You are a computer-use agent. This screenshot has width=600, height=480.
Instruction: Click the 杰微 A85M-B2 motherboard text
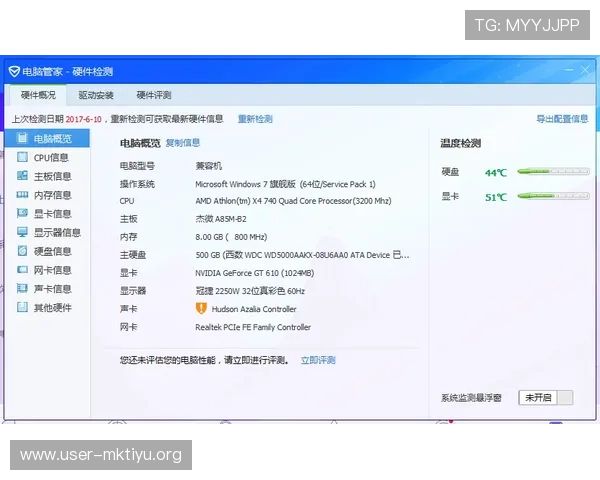[x=221, y=219]
